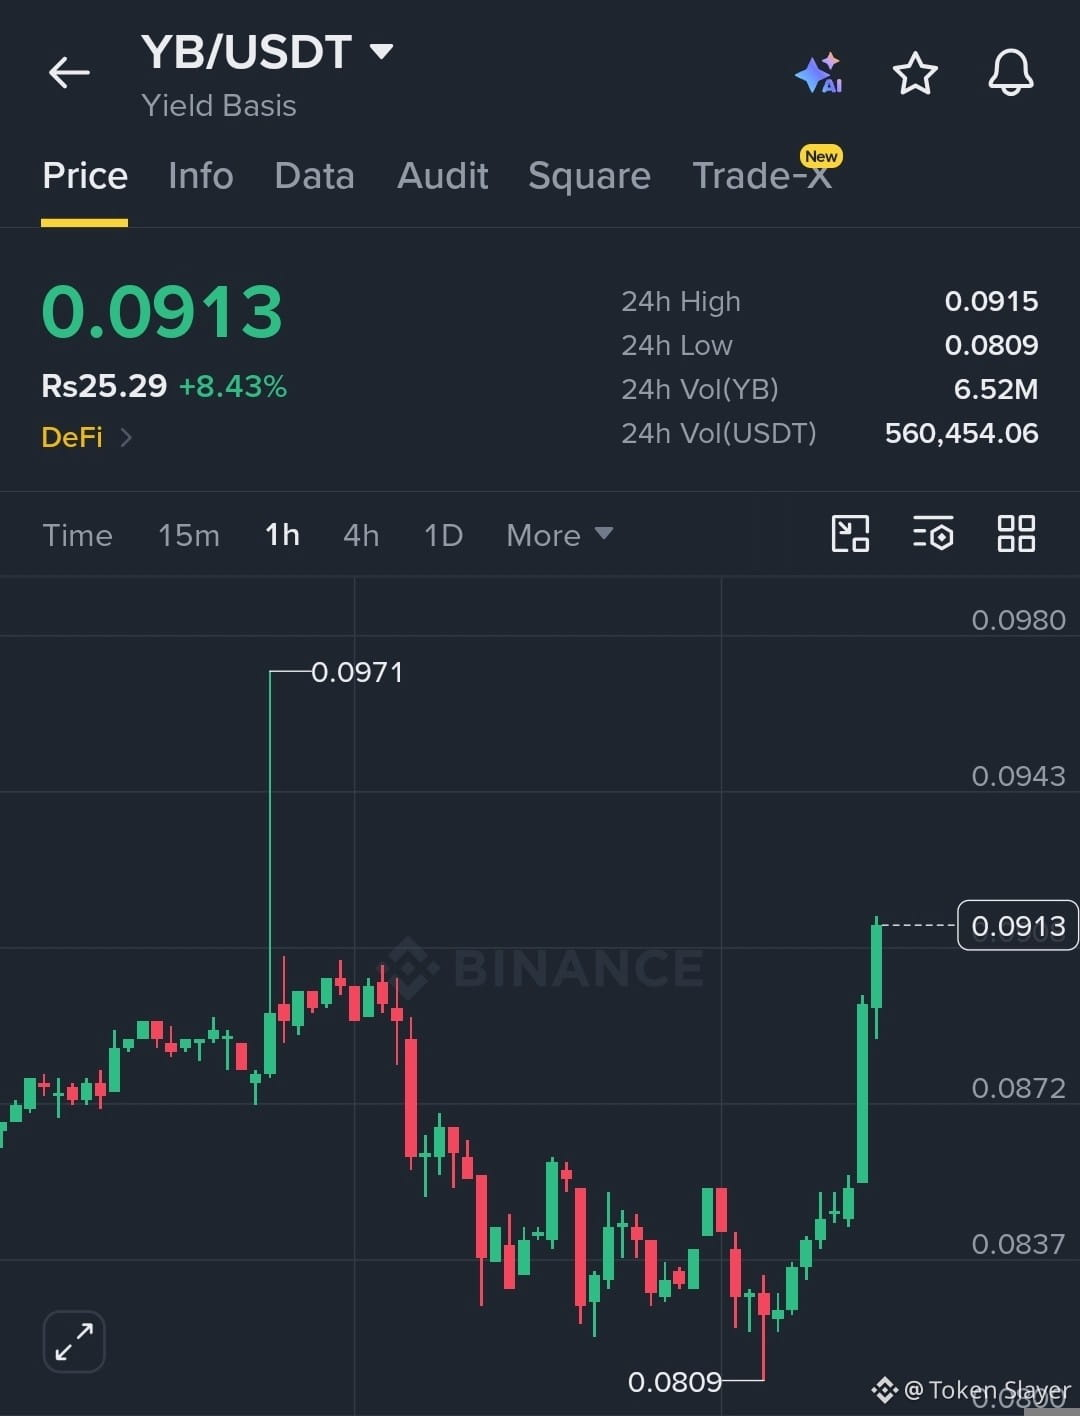Click the 0.0913 current price marker
The image size is (1080, 1416).
pyautogui.click(x=1018, y=925)
